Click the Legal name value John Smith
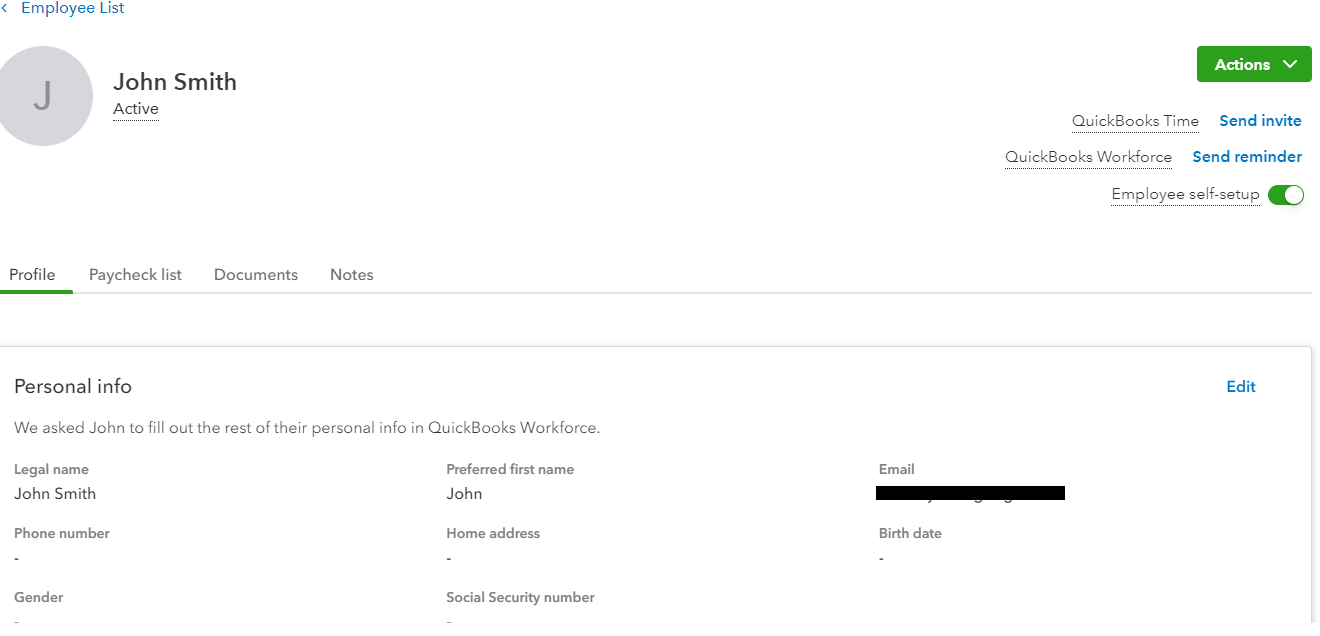 click(x=55, y=494)
